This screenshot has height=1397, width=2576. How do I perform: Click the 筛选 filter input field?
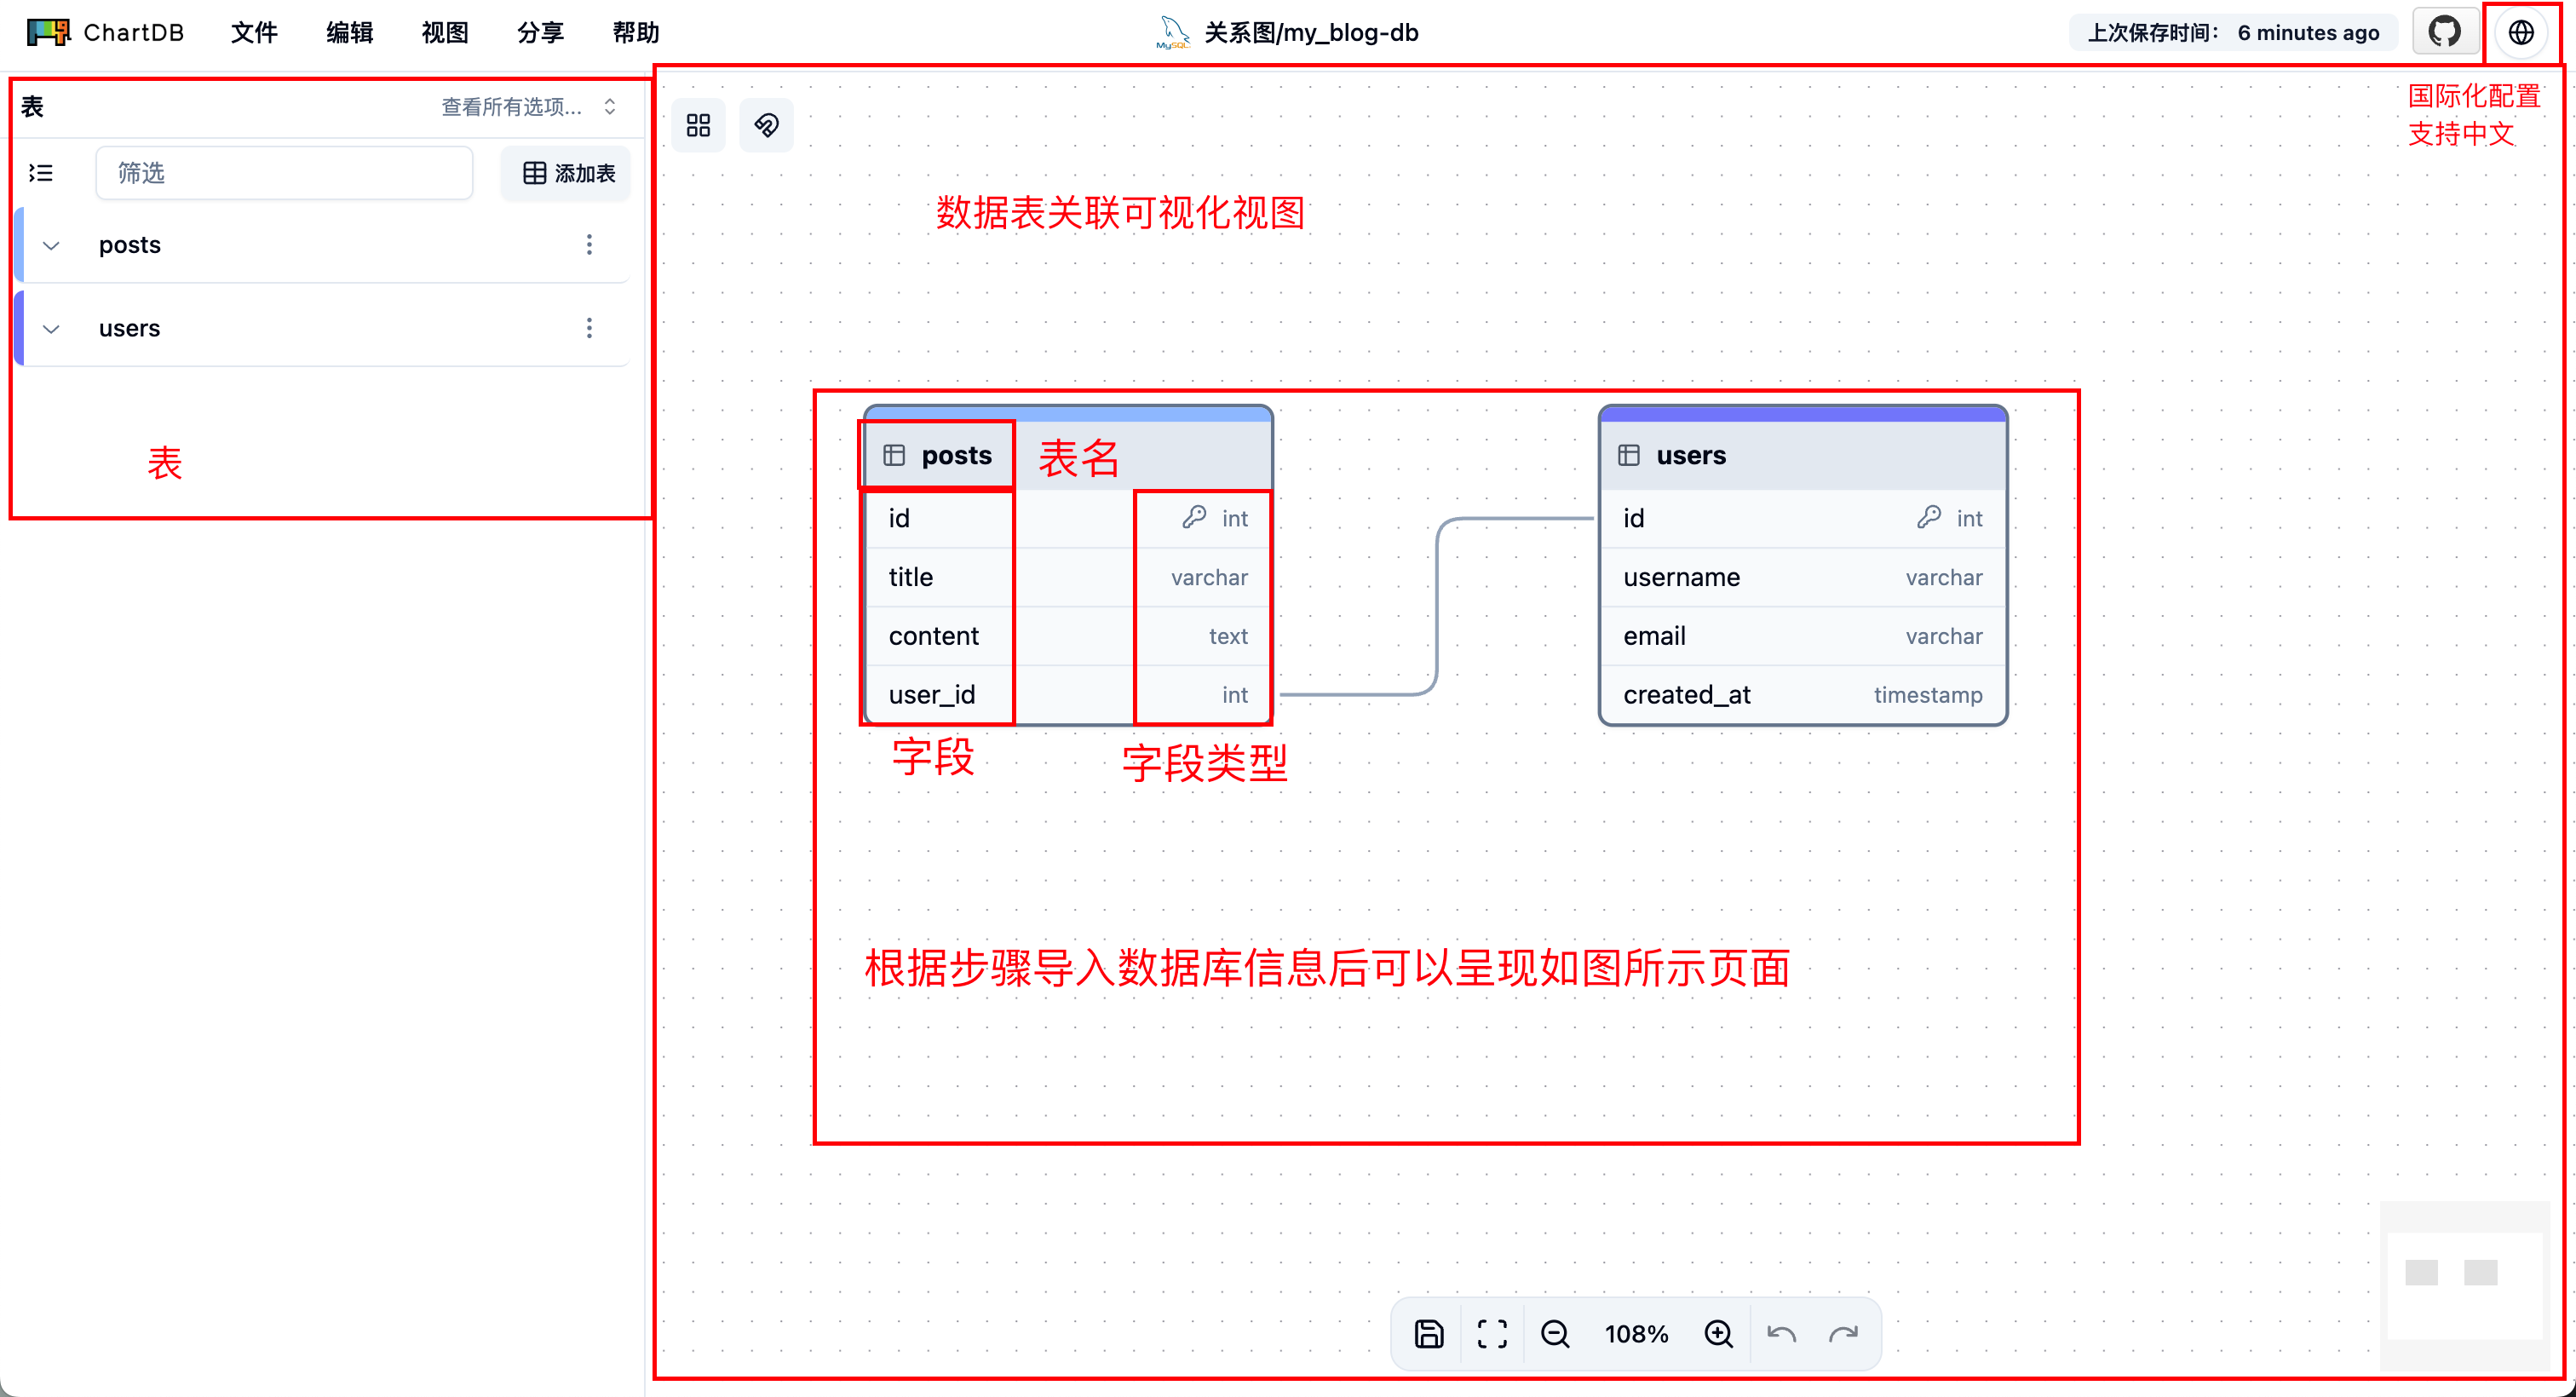[284, 173]
